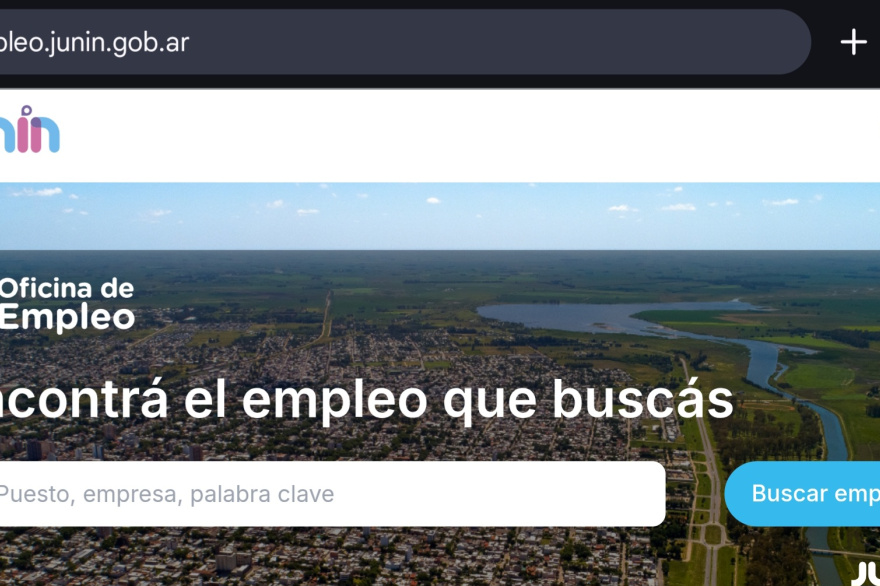Click the Junín logo in header

click(x=30, y=129)
